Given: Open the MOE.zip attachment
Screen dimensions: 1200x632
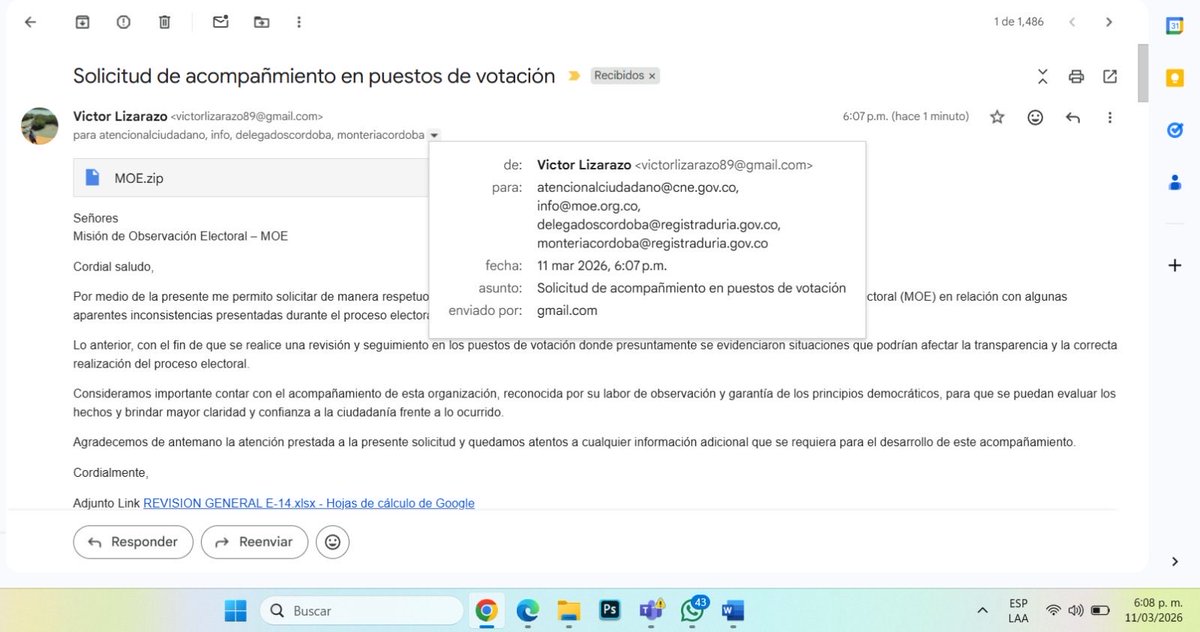Looking at the screenshot, I should pyautogui.click(x=250, y=178).
